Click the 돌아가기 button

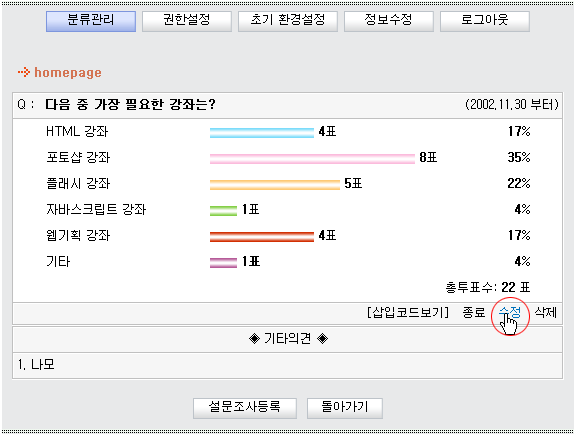(345, 408)
